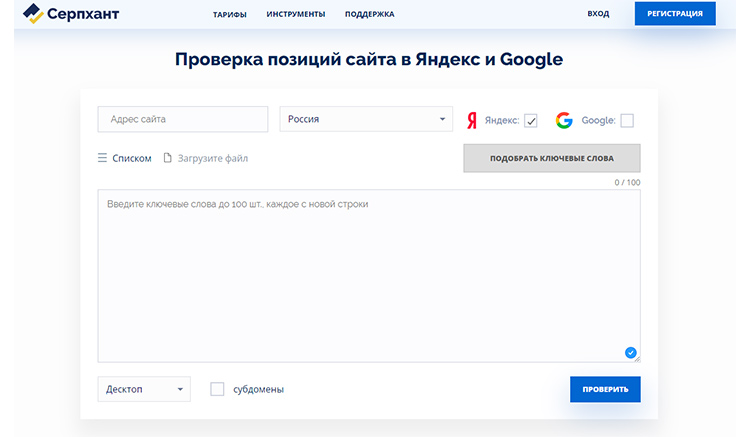Go to the Инструменты menu
Image resolution: width=750 pixels, height=437 pixels.
click(x=295, y=14)
